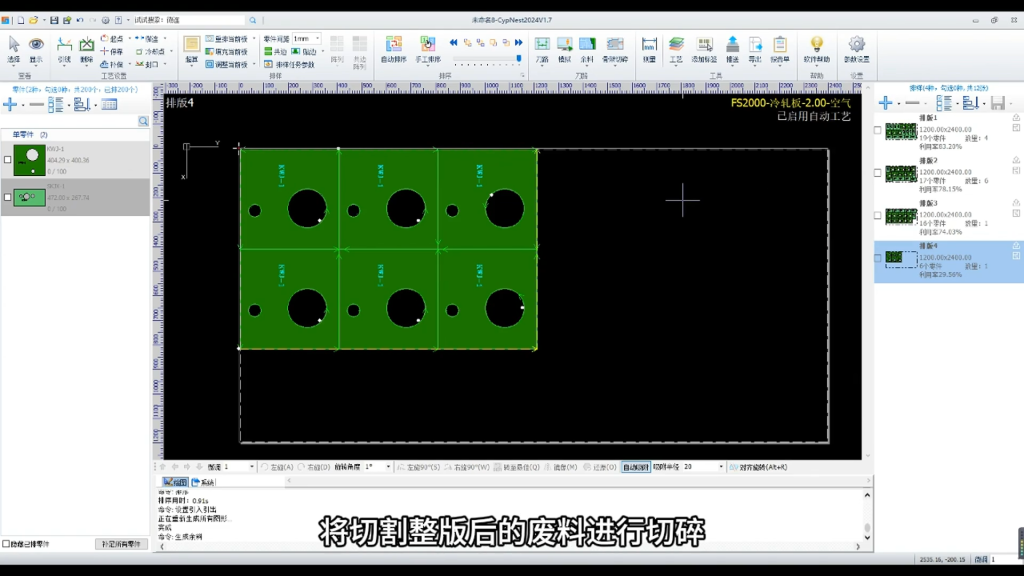The width and height of the screenshot is (1024, 576).
Task: Select the 引线 lead line tool
Action: (x=64, y=50)
